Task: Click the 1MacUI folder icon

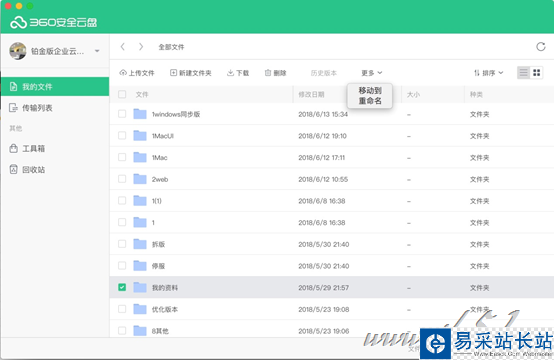Action: [x=140, y=136]
